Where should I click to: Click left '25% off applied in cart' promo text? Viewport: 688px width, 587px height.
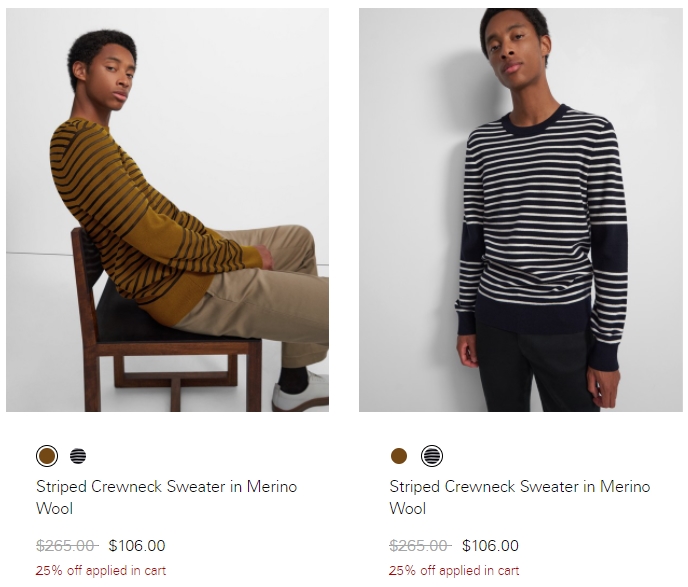coord(101,570)
